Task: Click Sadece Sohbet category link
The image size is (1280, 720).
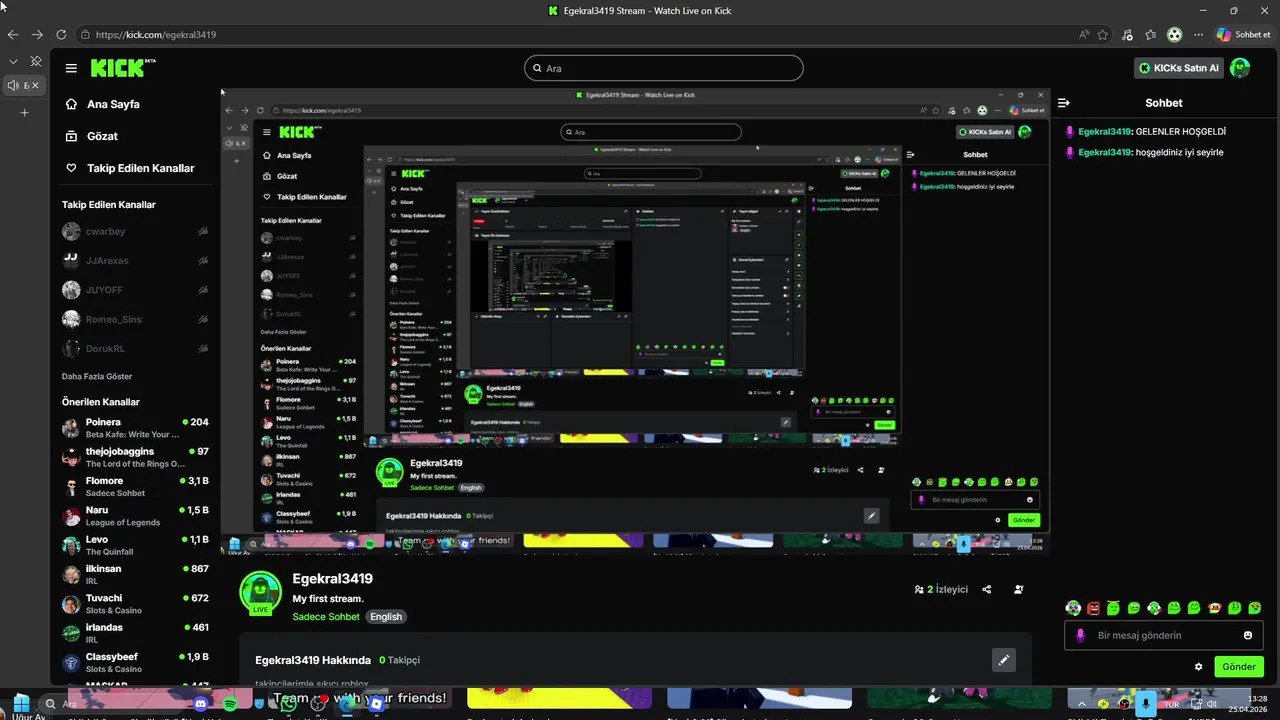Action: click(326, 617)
